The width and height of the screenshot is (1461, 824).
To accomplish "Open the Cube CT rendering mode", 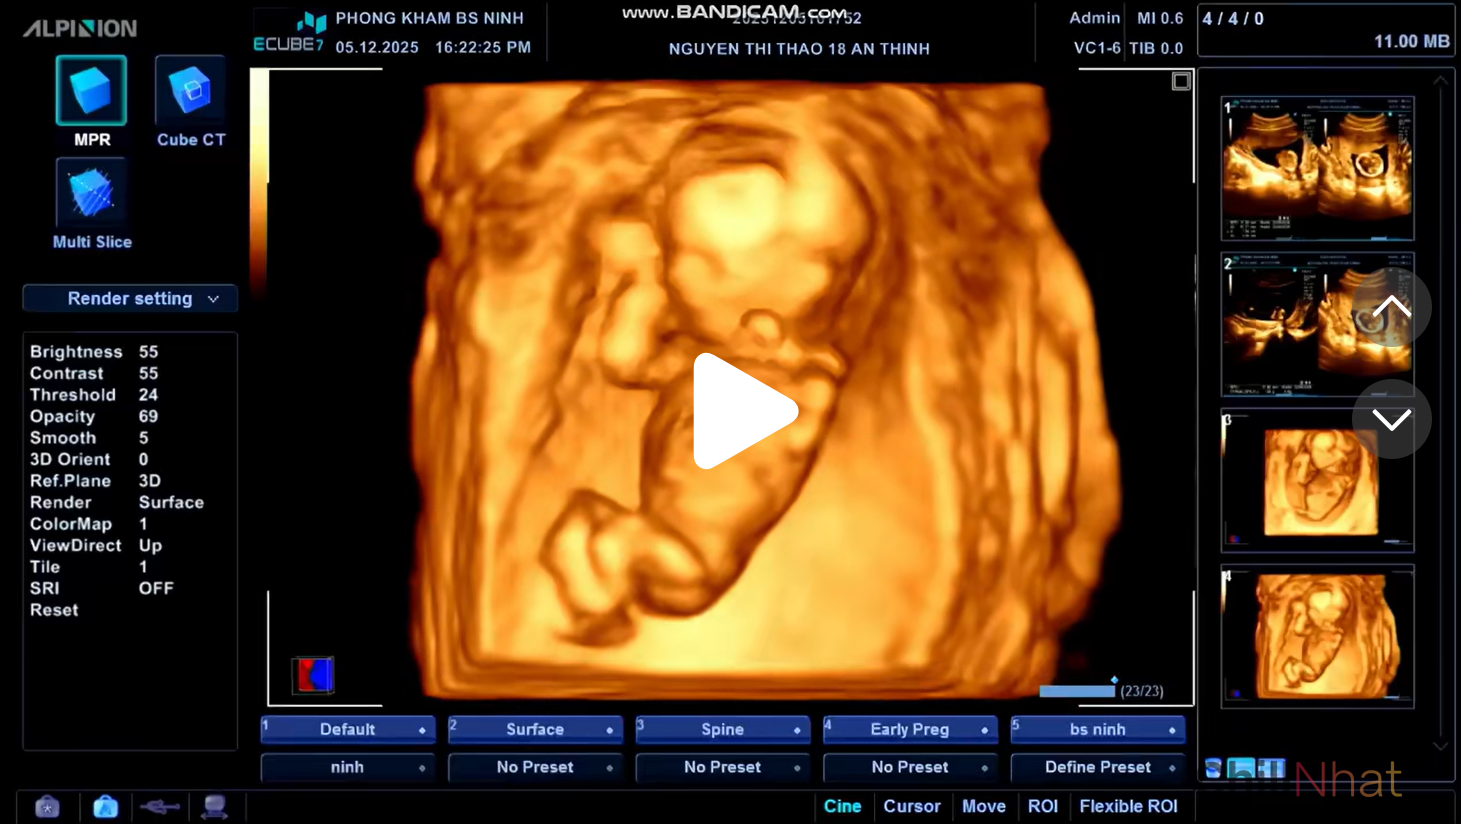I will point(190,92).
